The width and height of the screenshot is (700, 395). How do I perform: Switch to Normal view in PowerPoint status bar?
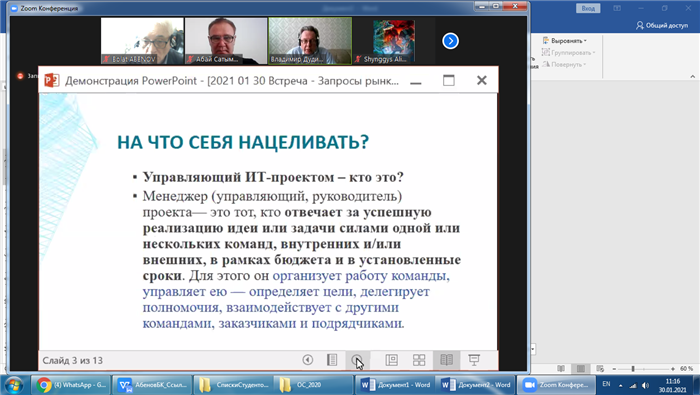tap(392, 360)
